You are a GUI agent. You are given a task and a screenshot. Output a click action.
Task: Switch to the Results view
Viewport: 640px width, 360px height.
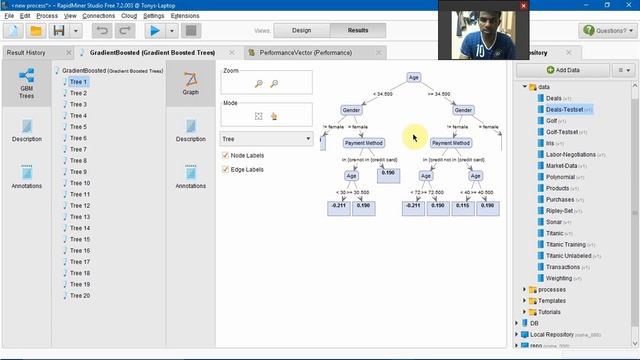coord(358,30)
